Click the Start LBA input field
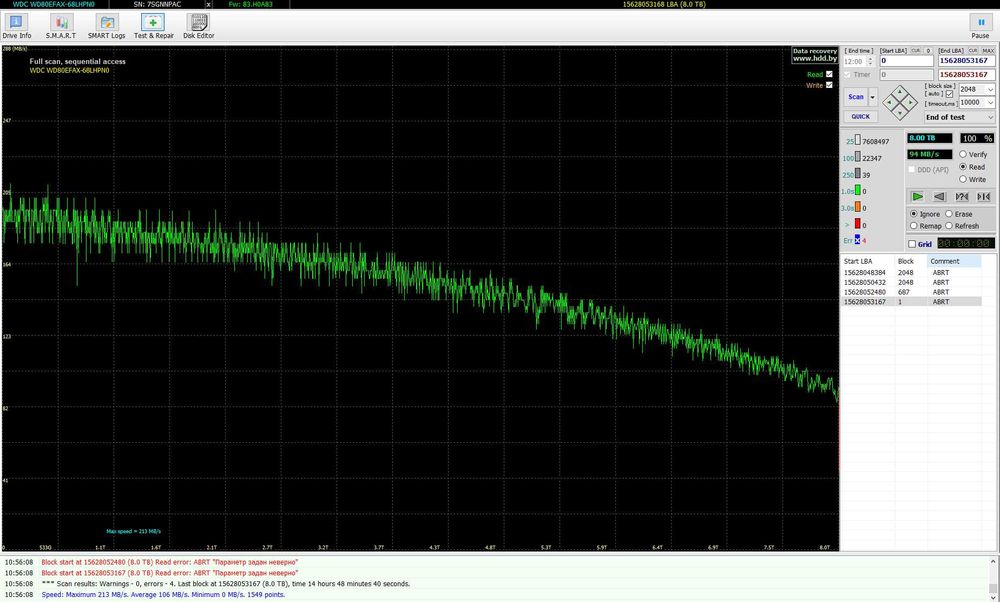 point(905,60)
